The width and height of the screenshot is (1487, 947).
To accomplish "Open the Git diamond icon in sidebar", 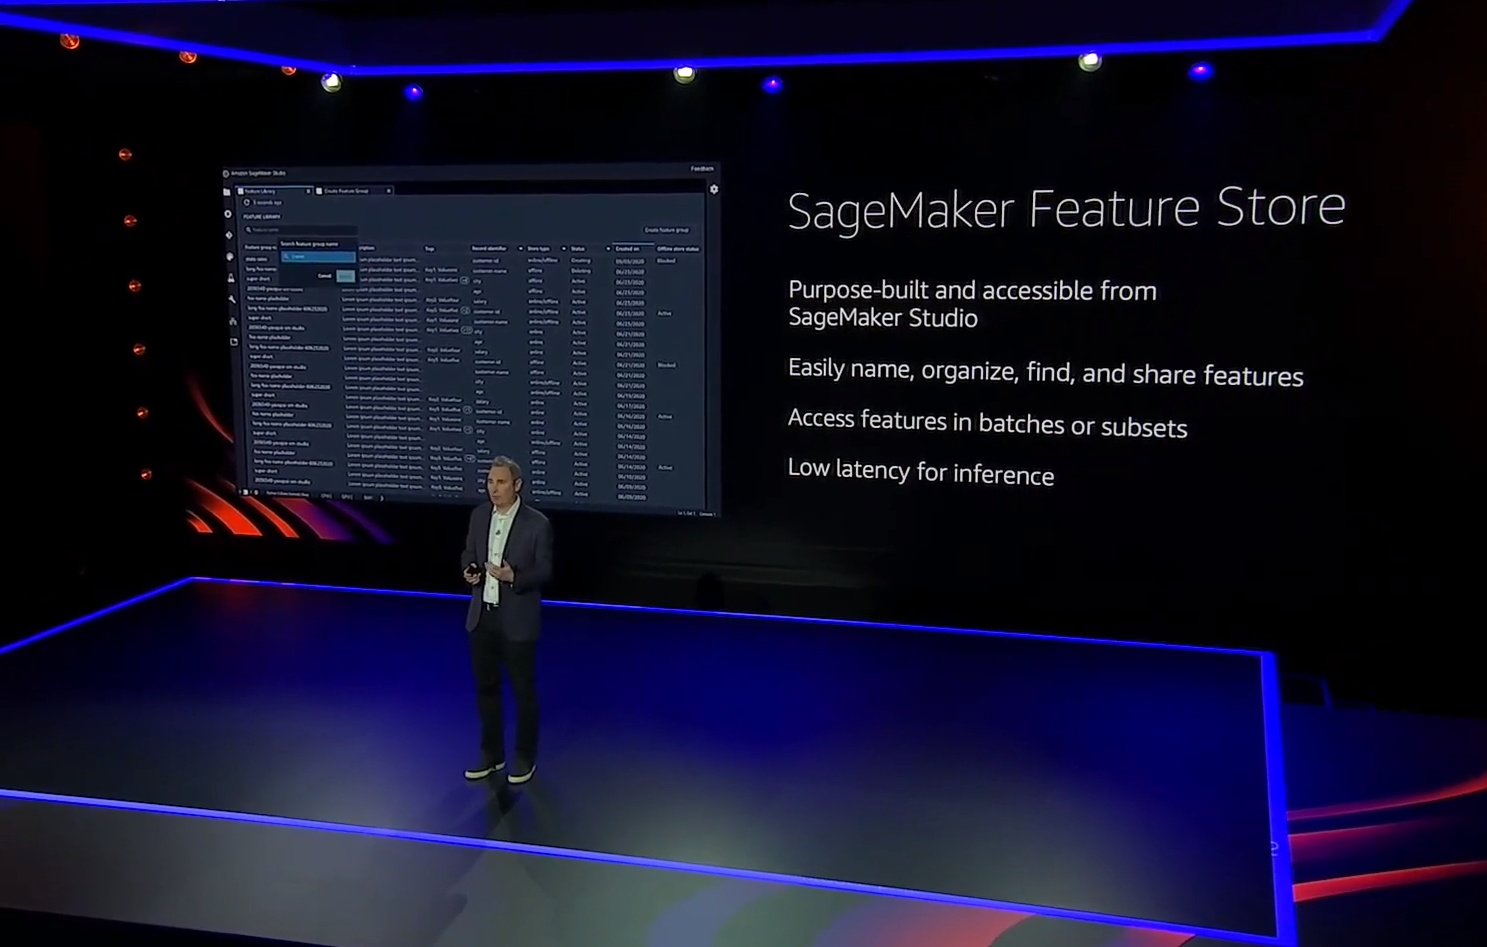I will (x=229, y=235).
